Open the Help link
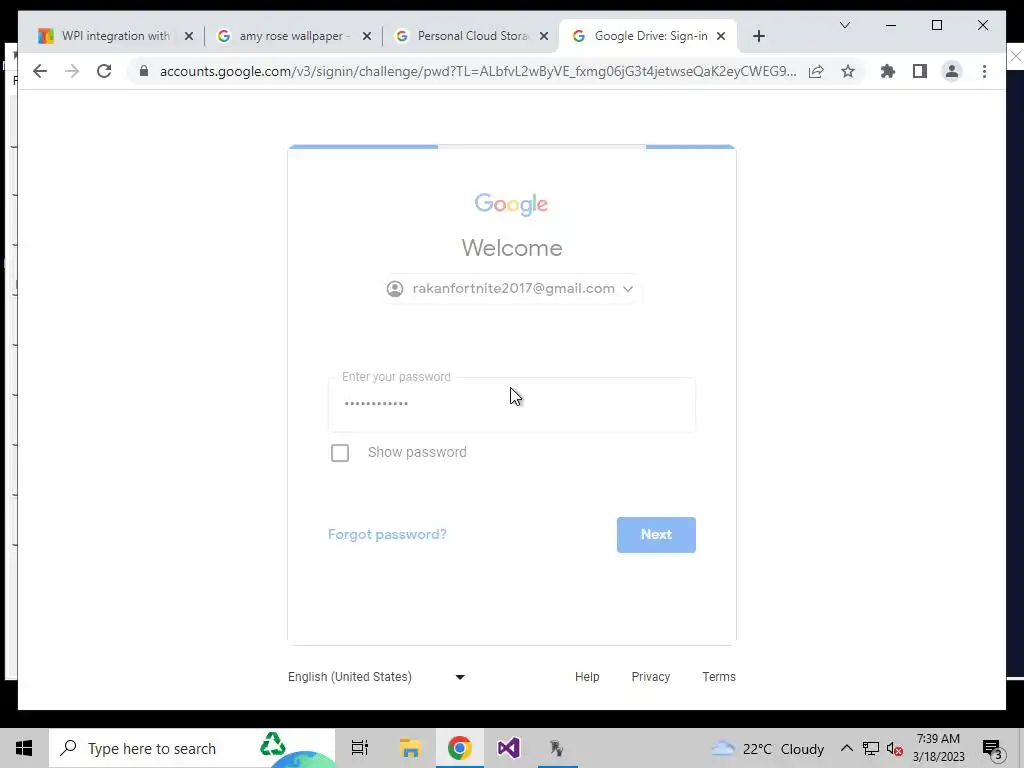 tap(586, 677)
